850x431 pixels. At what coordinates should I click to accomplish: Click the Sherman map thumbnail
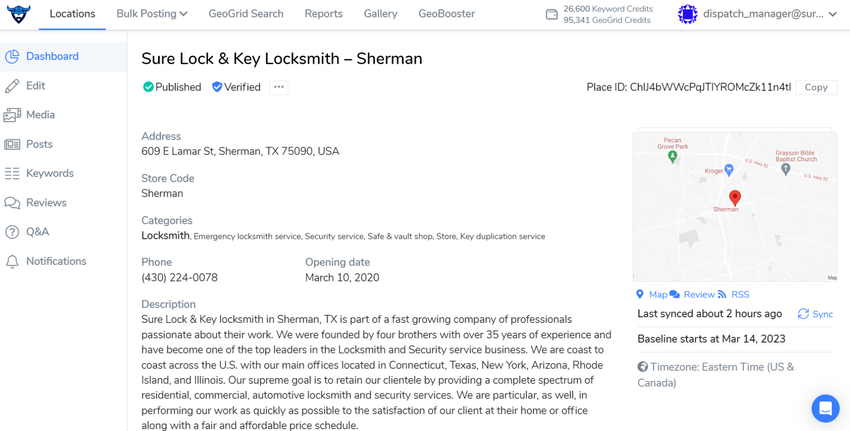(735, 207)
